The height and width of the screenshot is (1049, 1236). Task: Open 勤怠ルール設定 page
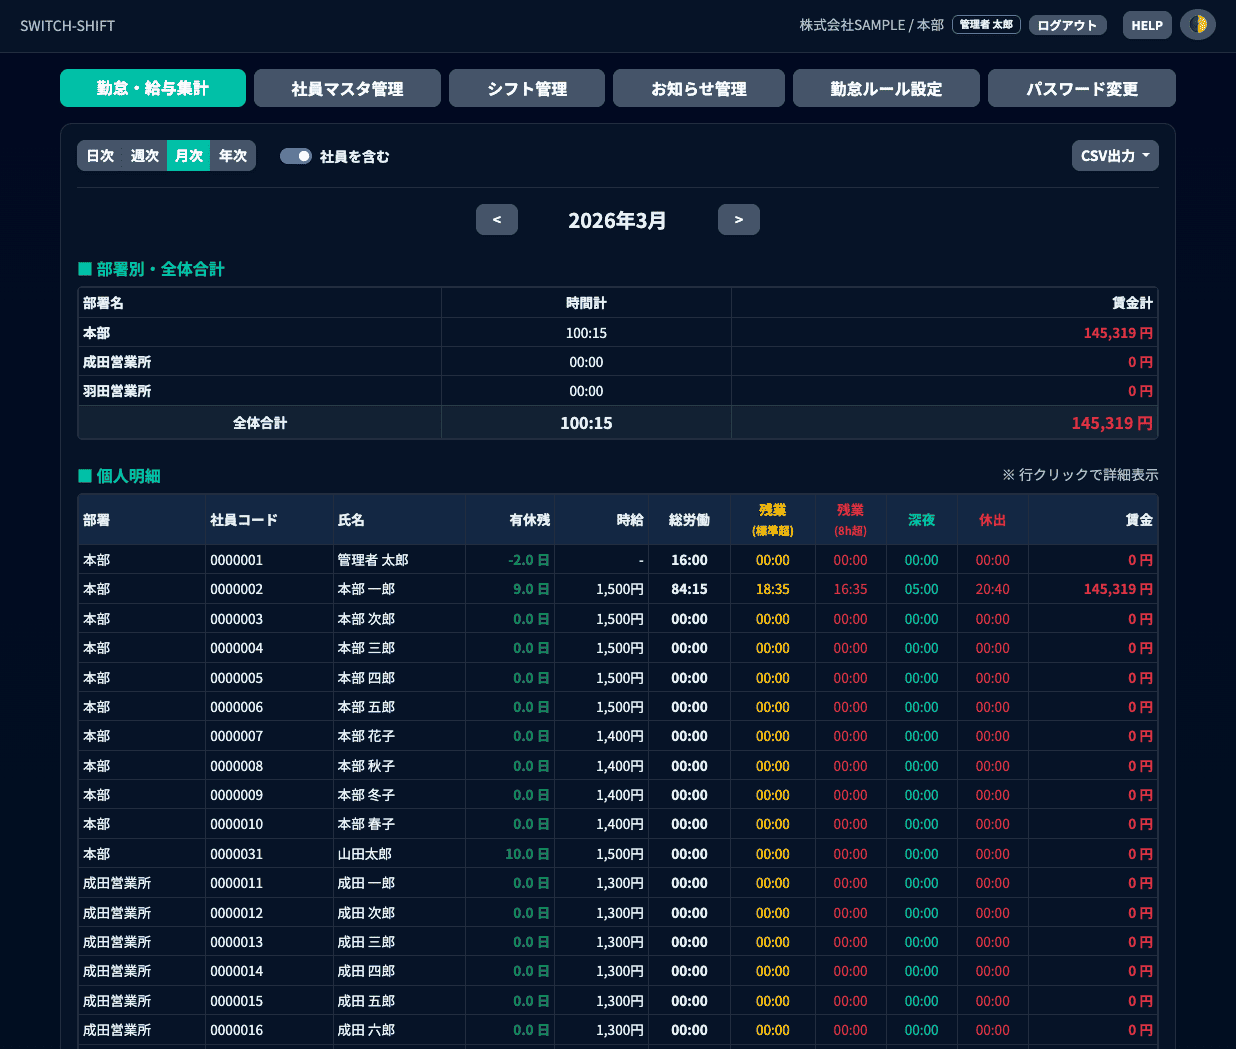(886, 89)
